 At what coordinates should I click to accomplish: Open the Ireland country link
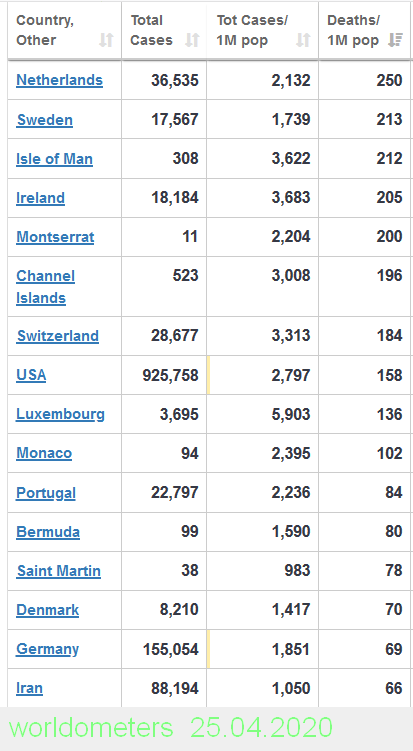(41, 198)
